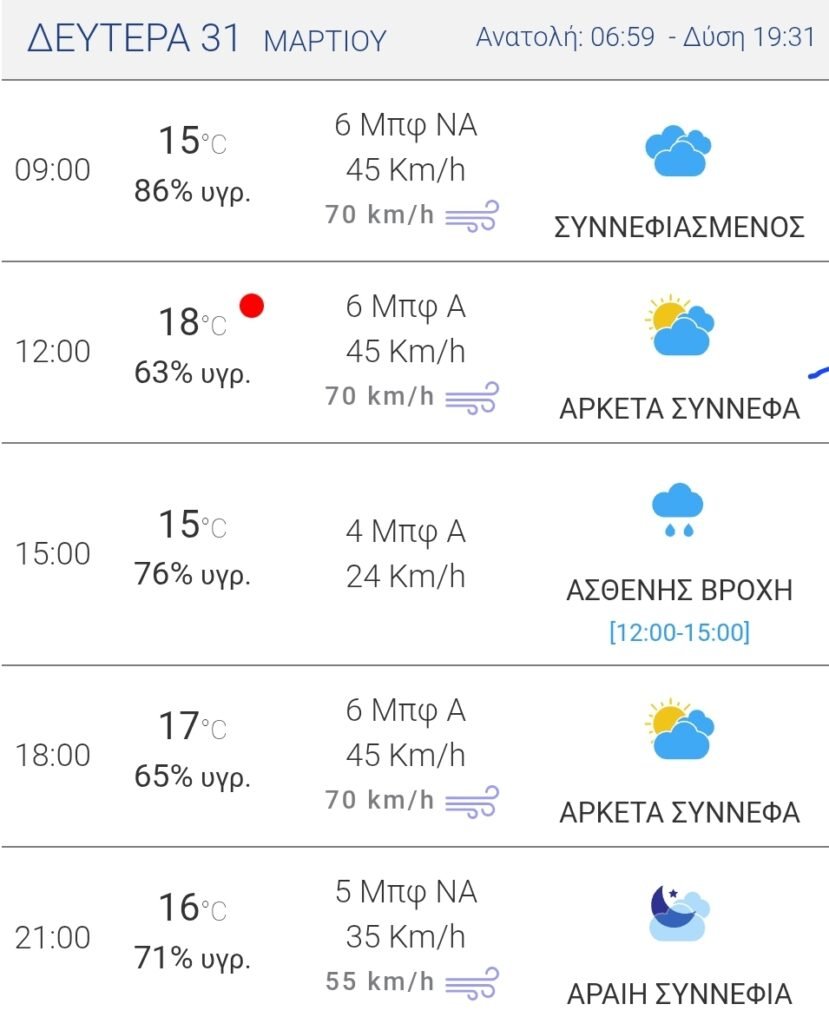
Task: Click the cloudy weather icon at 09:00
Action: pos(678,151)
